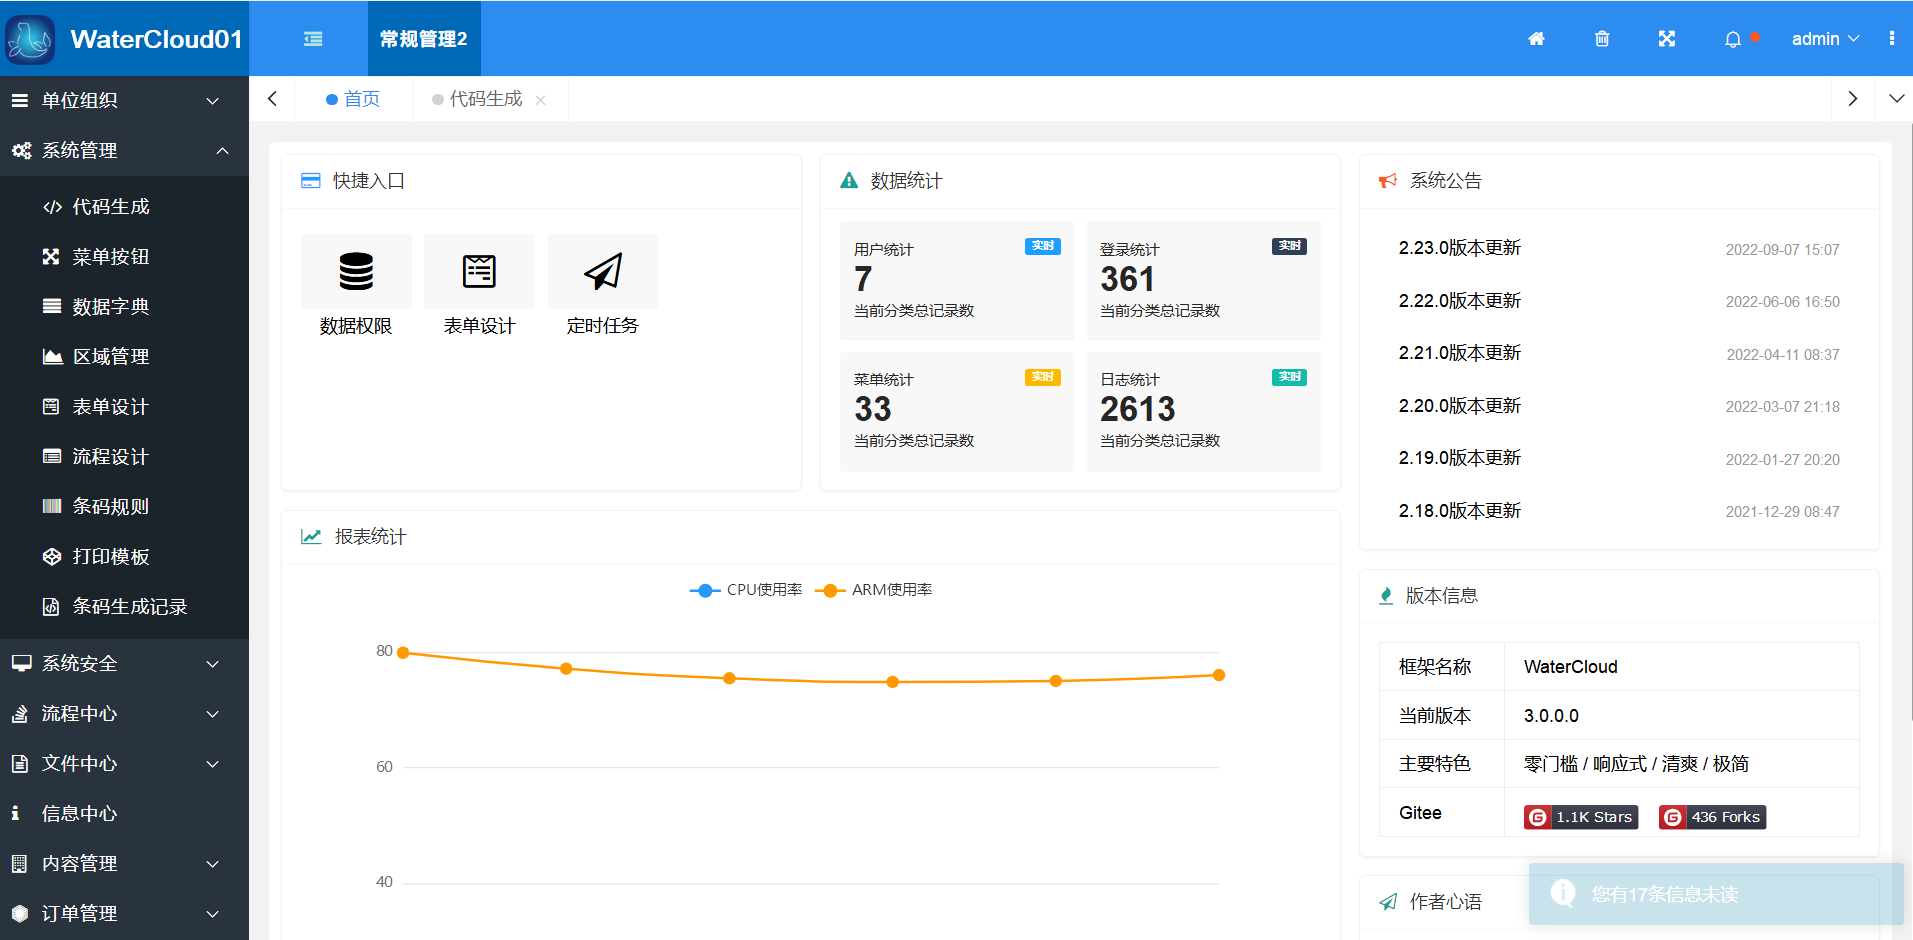Screen dimensions: 1913x940
Task: Click the trash icon in header bar
Action: coord(1602,39)
